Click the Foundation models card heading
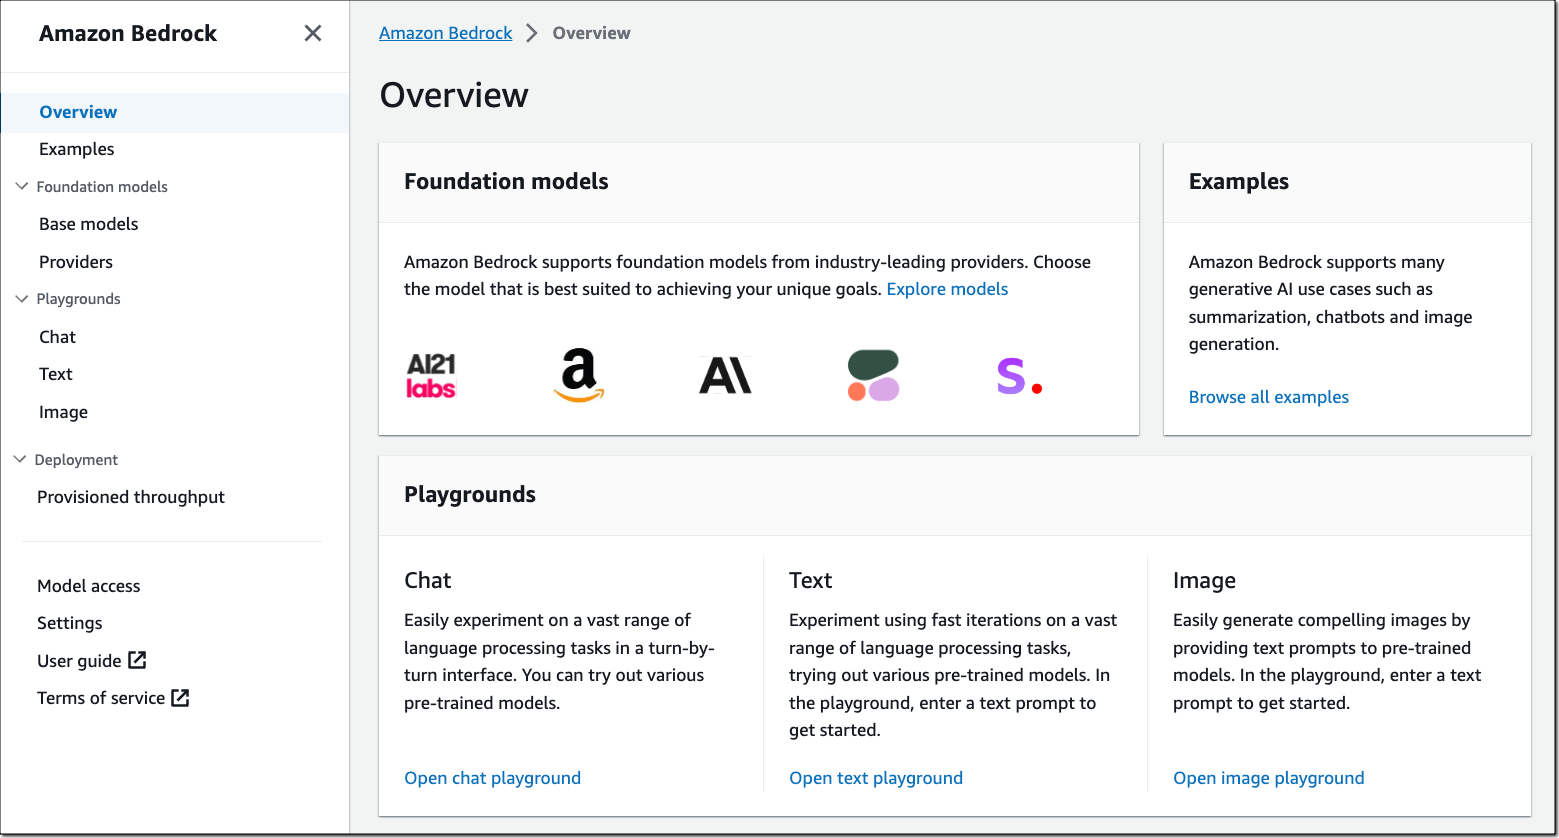 click(506, 181)
